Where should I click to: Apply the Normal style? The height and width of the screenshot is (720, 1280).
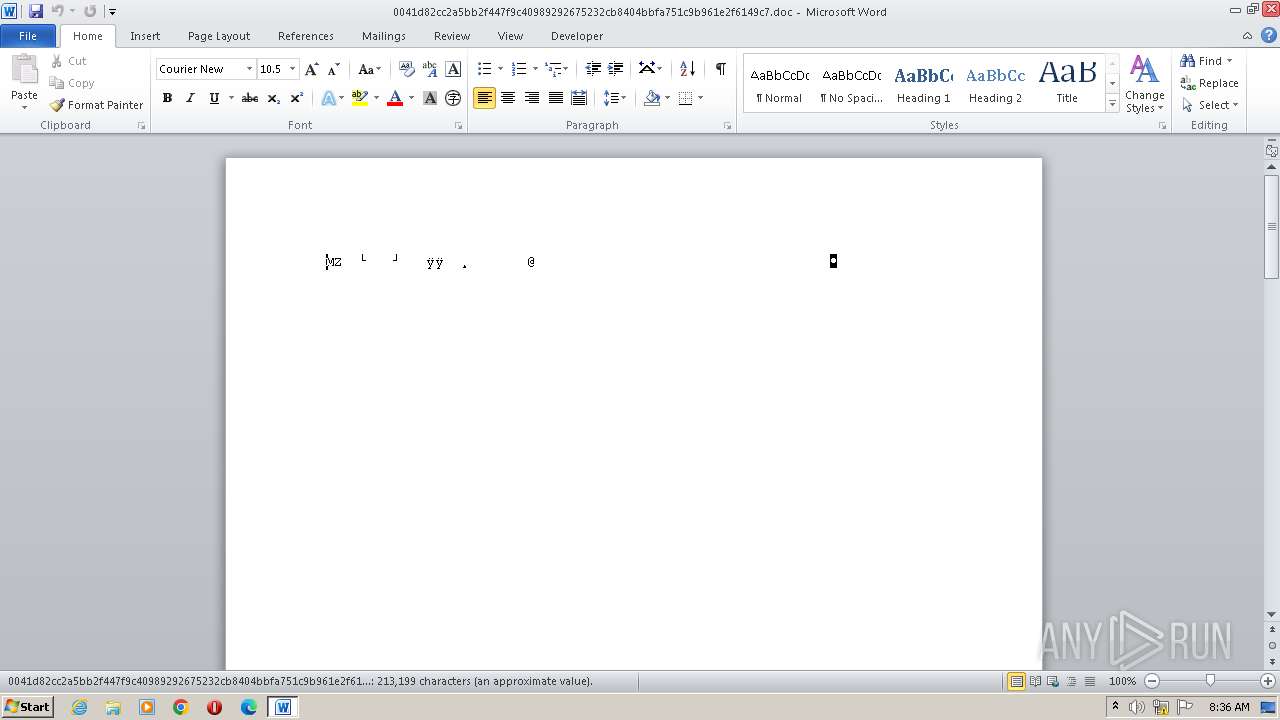pos(779,84)
